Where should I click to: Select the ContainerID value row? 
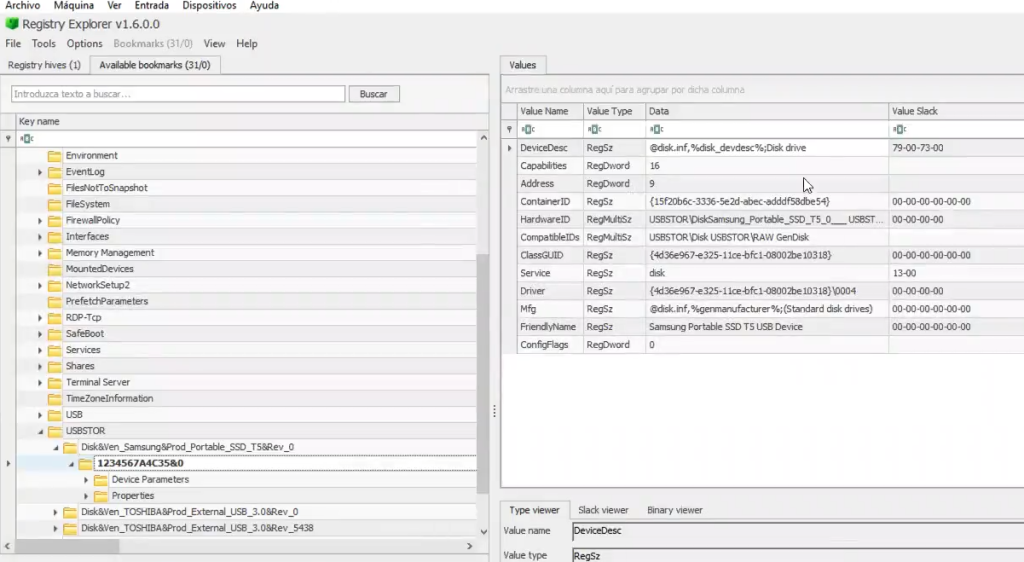[762, 202]
